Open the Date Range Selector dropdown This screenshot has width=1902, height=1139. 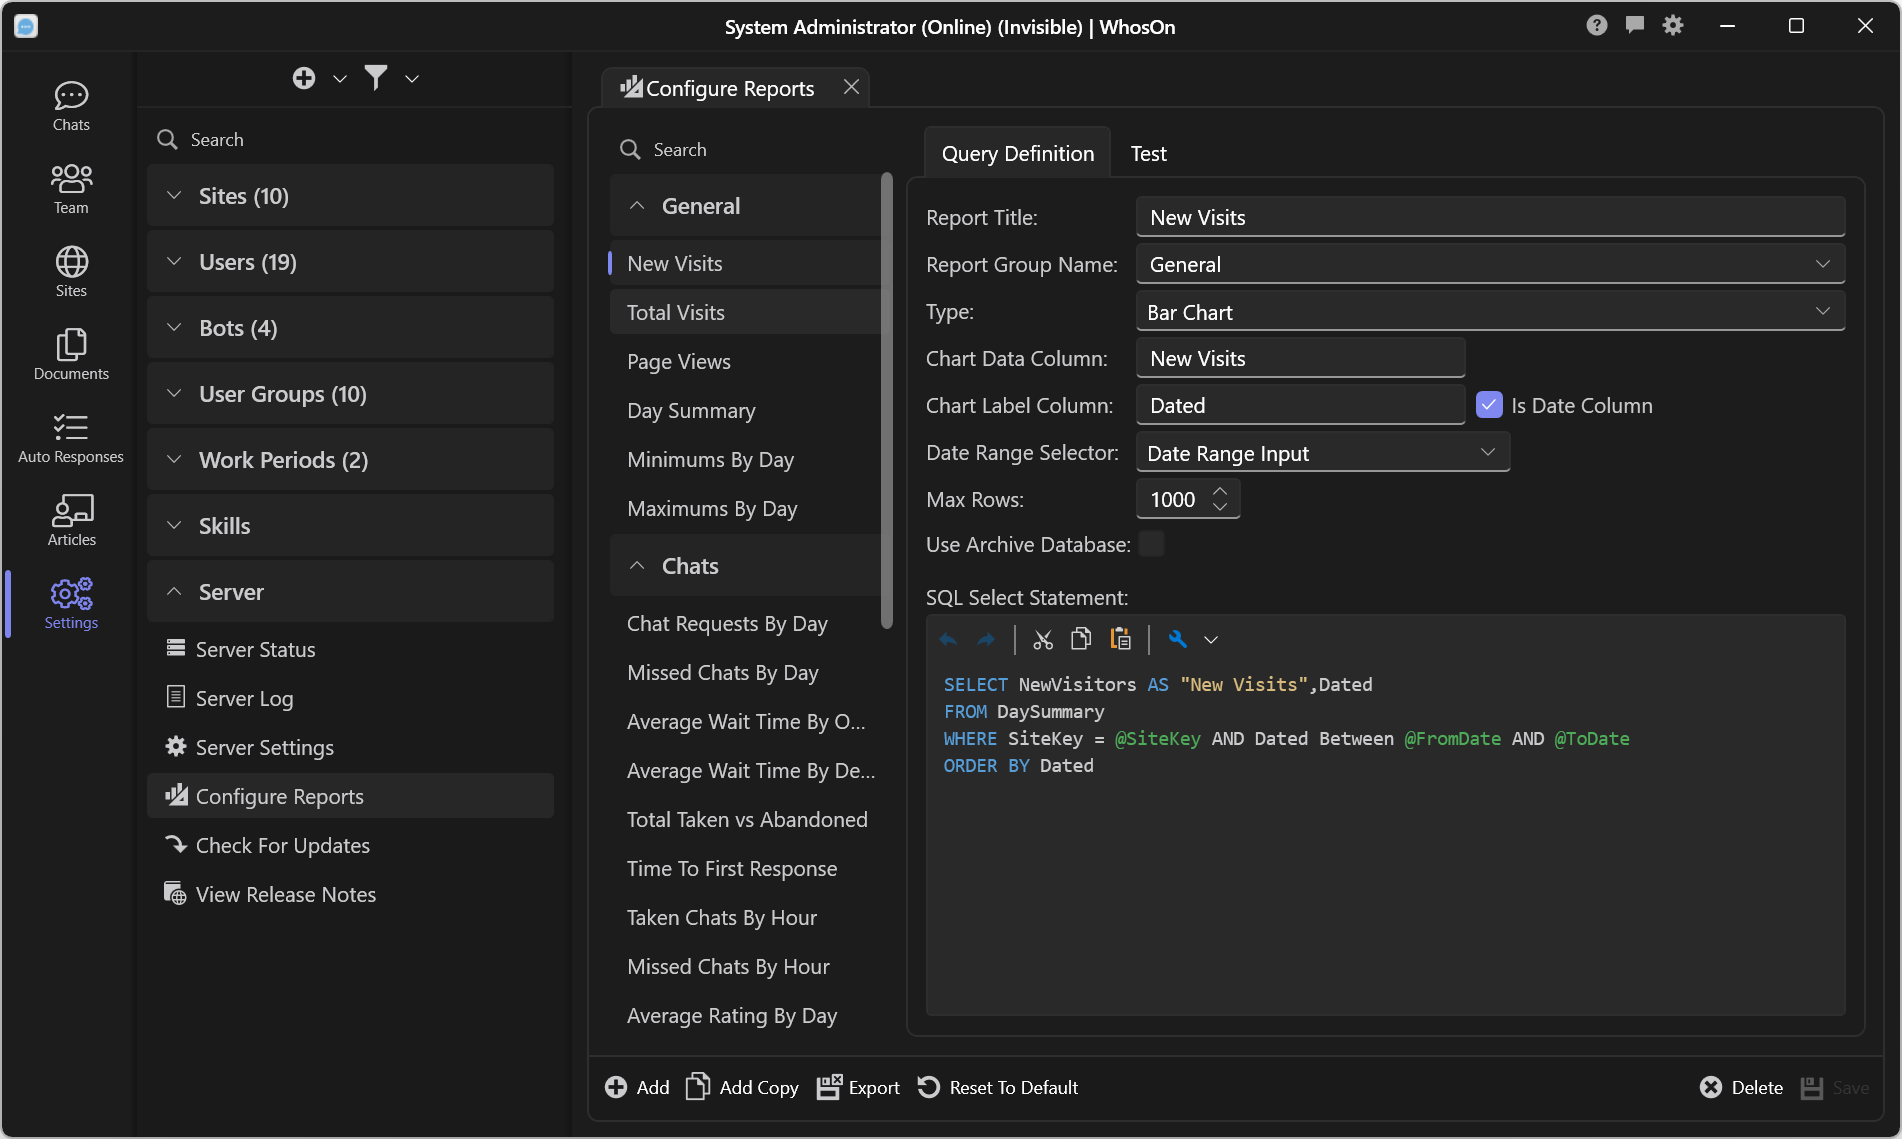point(1323,453)
